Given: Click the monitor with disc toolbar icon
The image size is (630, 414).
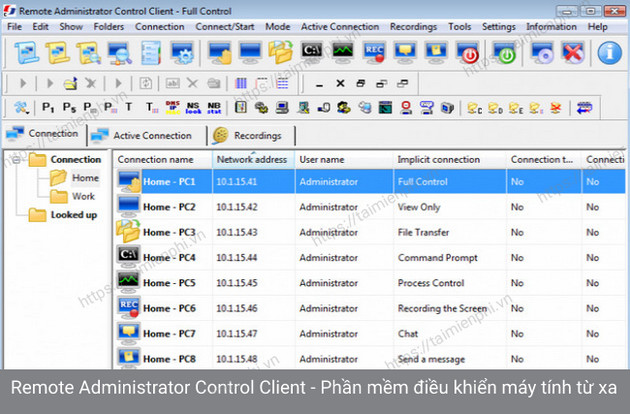Looking at the screenshot, I should pos(542,53).
